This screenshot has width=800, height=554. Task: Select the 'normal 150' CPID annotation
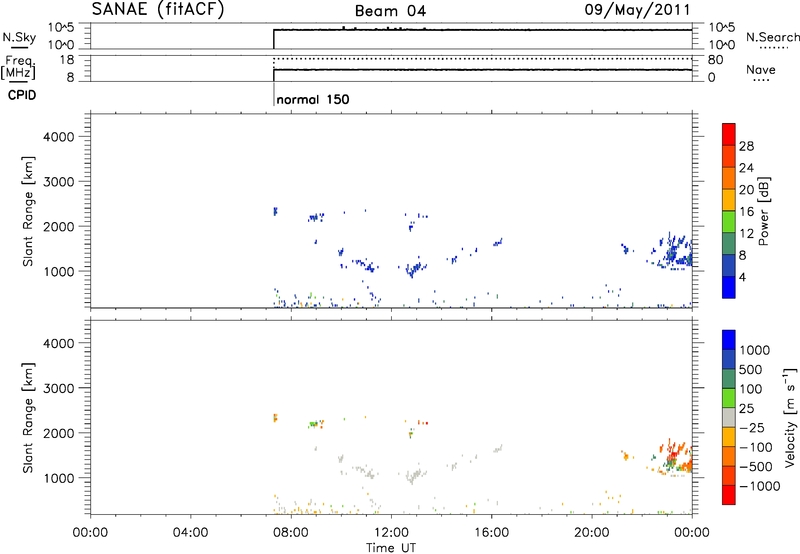313,99
